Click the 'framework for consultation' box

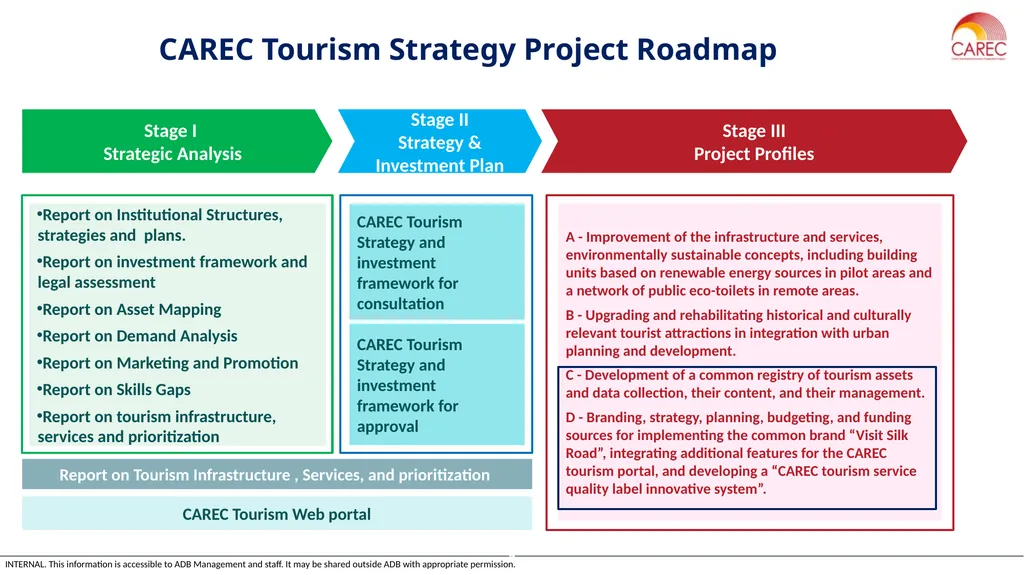click(x=437, y=262)
